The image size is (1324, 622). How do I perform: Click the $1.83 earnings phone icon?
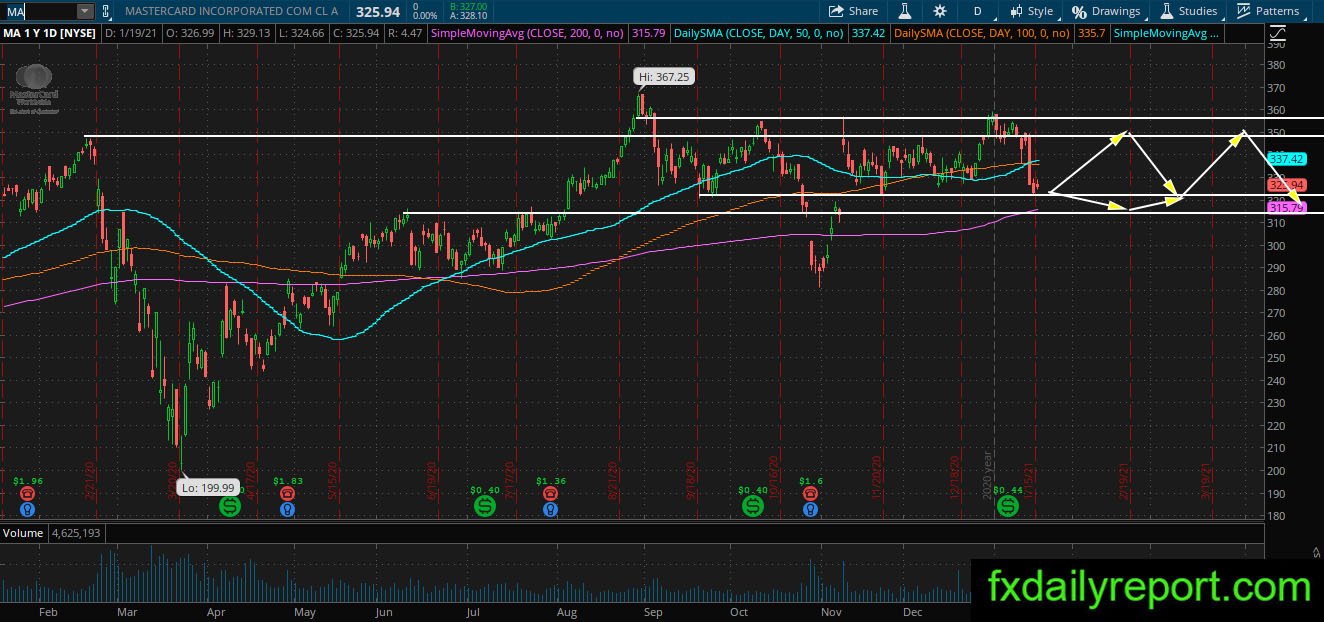click(287, 493)
